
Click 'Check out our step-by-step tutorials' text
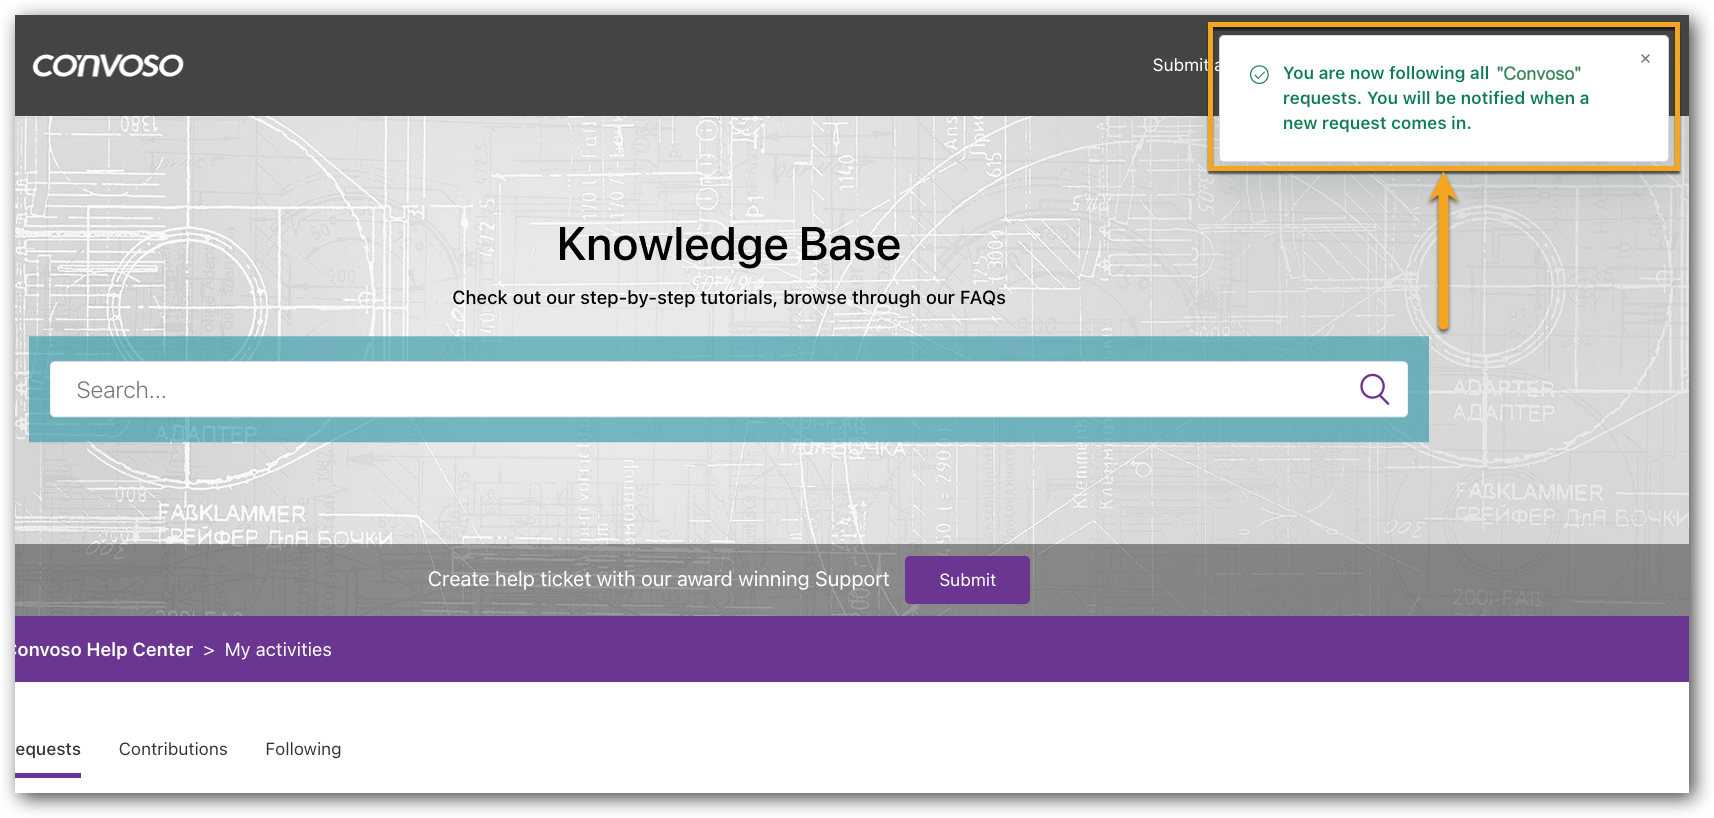[x=729, y=298]
